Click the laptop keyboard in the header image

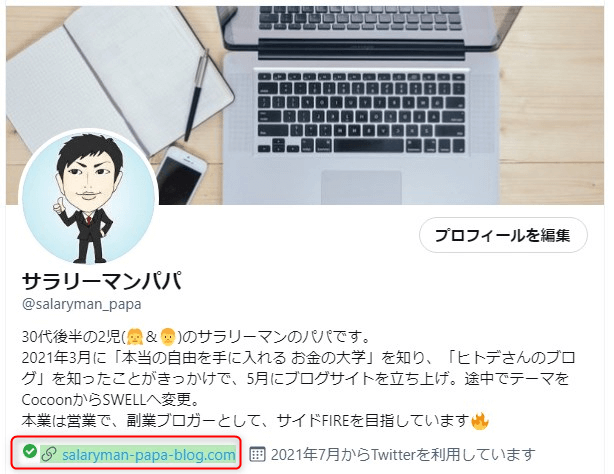[361, 111]
